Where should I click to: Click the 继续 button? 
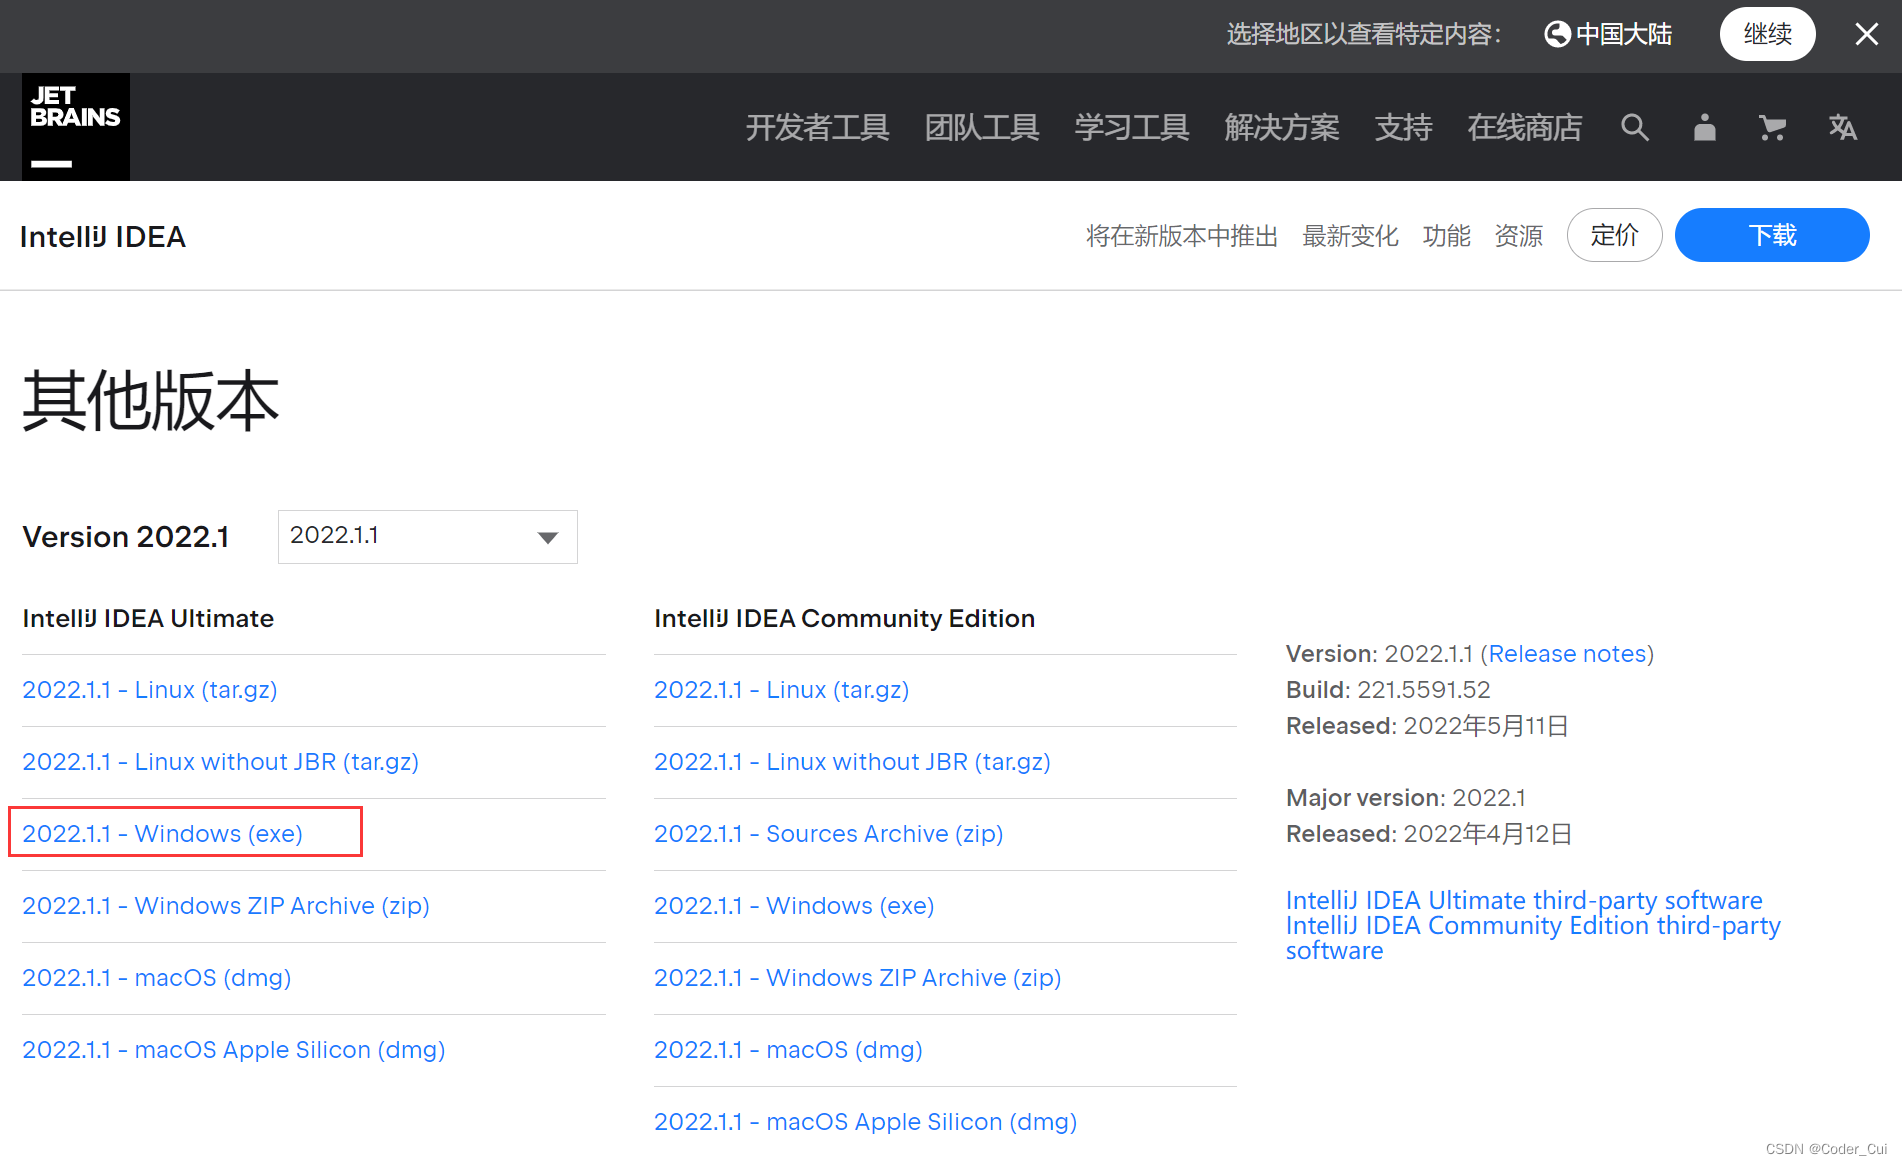point(1767,34)
